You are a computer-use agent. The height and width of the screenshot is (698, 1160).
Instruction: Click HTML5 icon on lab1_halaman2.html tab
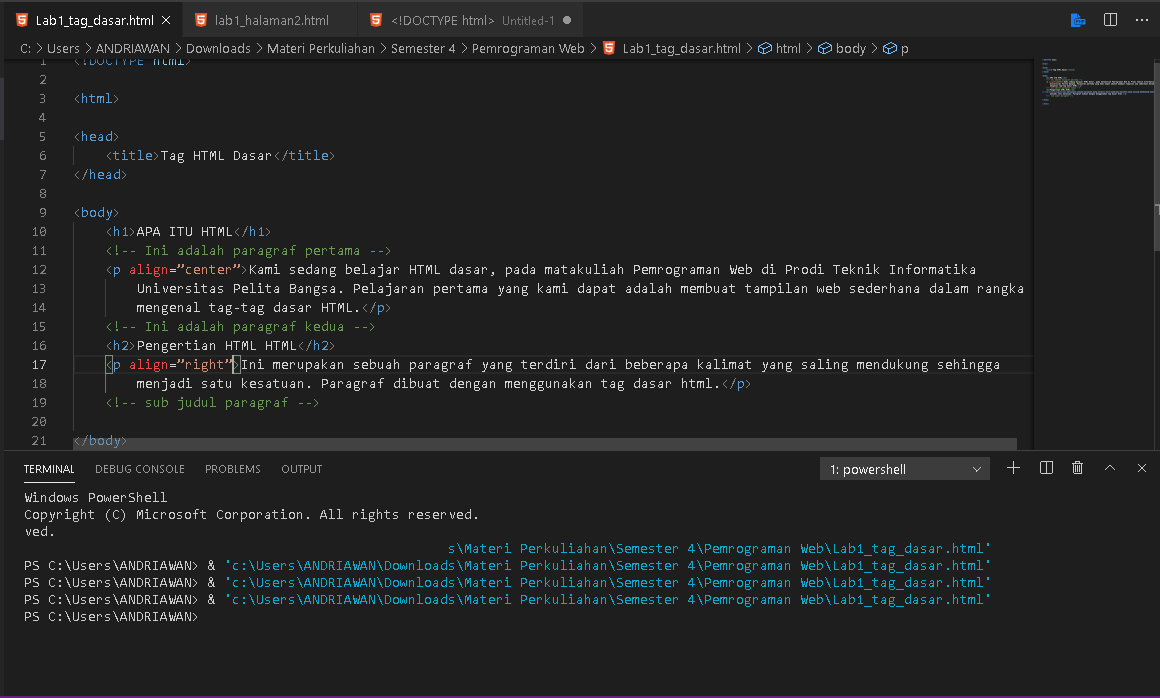[200, 20]
